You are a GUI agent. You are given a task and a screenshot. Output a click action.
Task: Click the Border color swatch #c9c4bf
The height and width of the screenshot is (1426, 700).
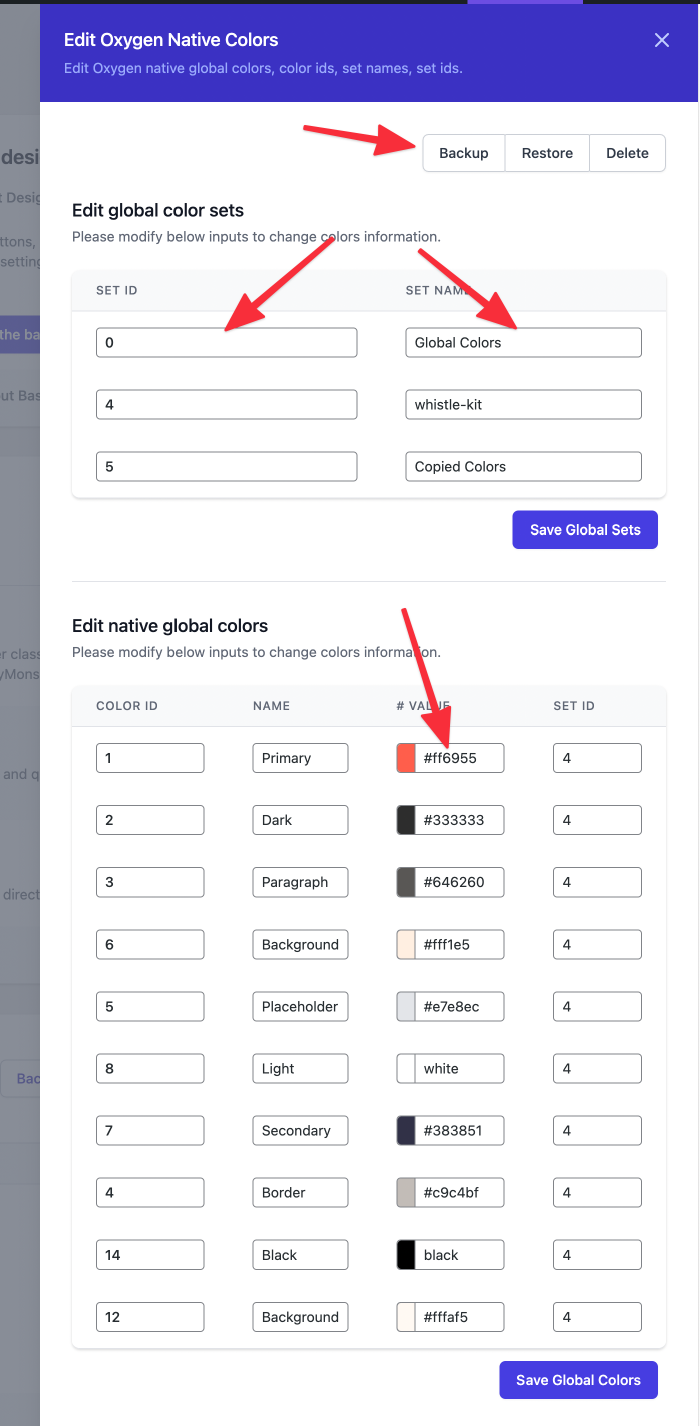pyautogui.click(x=404, y=1192)
